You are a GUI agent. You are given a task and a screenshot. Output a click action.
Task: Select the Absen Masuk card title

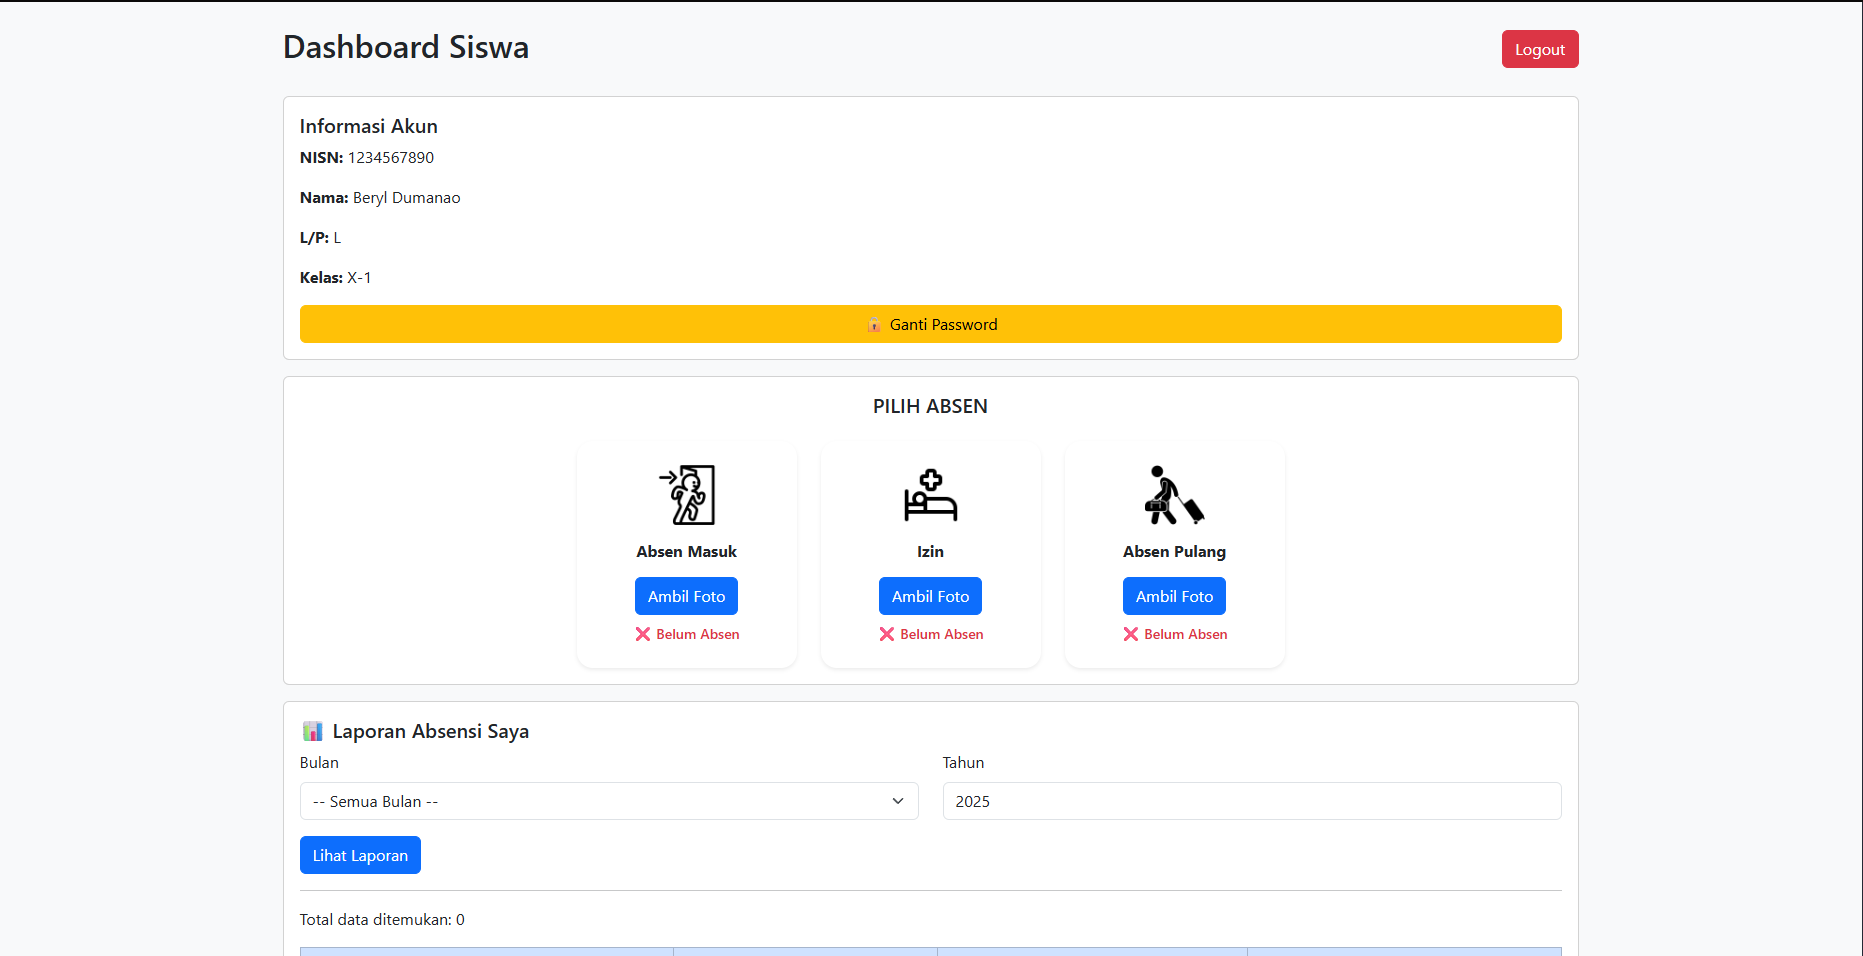pos(686,551)
